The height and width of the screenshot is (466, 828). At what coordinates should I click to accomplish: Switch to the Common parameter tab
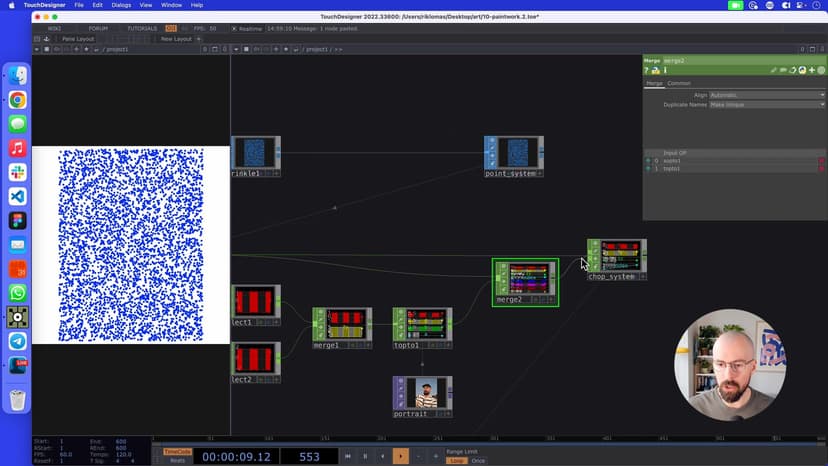679,83
